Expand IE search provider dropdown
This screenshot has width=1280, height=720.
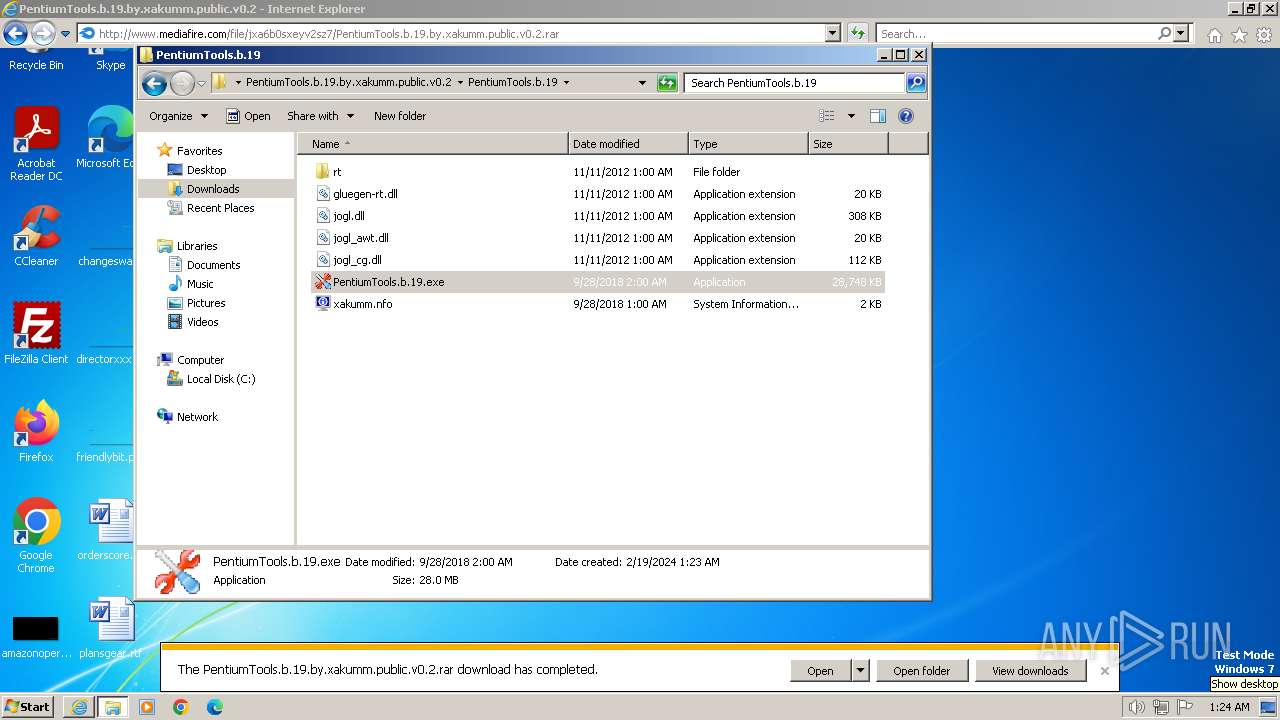pos(1182,33)
